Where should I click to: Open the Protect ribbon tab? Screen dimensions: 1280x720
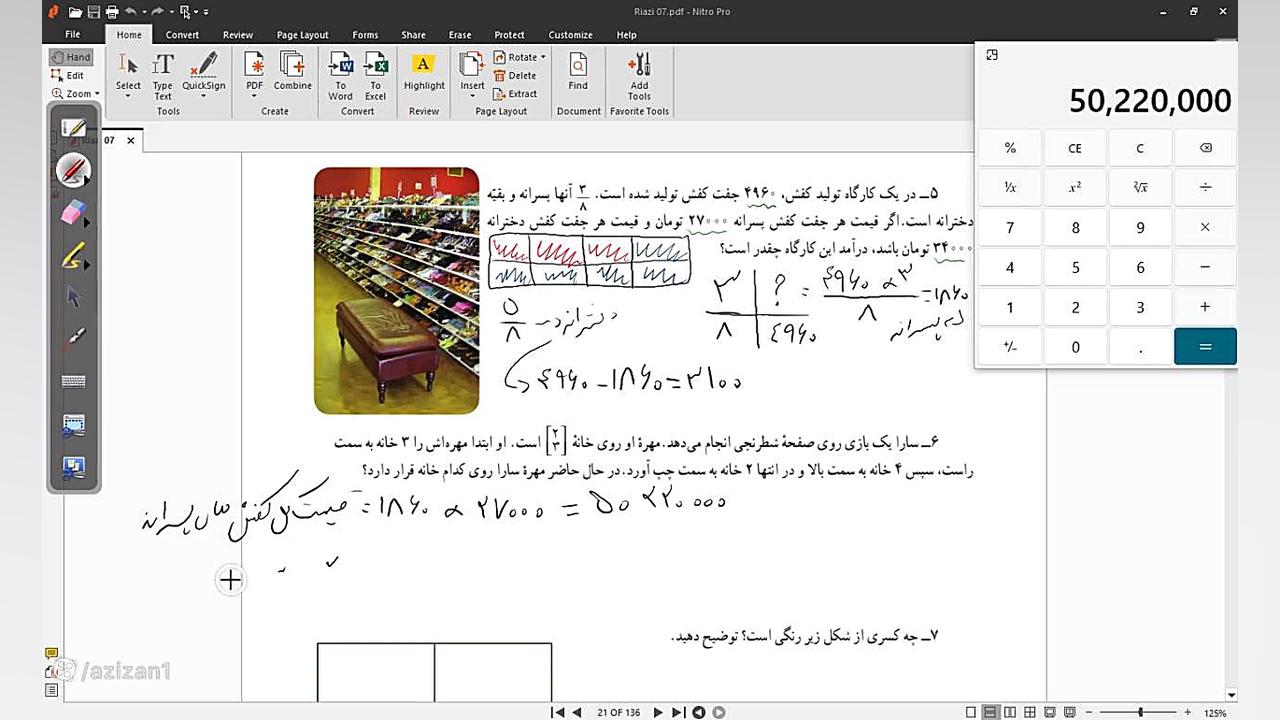(509, 35)
